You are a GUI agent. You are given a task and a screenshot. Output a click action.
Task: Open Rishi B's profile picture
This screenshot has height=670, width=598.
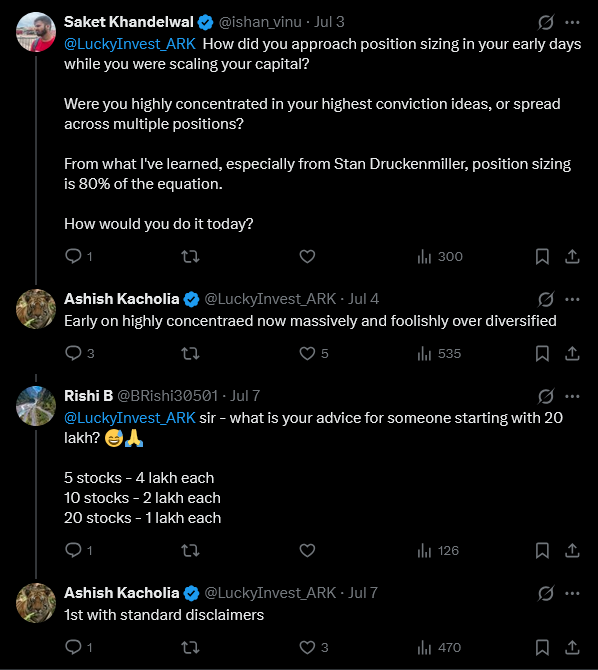[36, 406]
